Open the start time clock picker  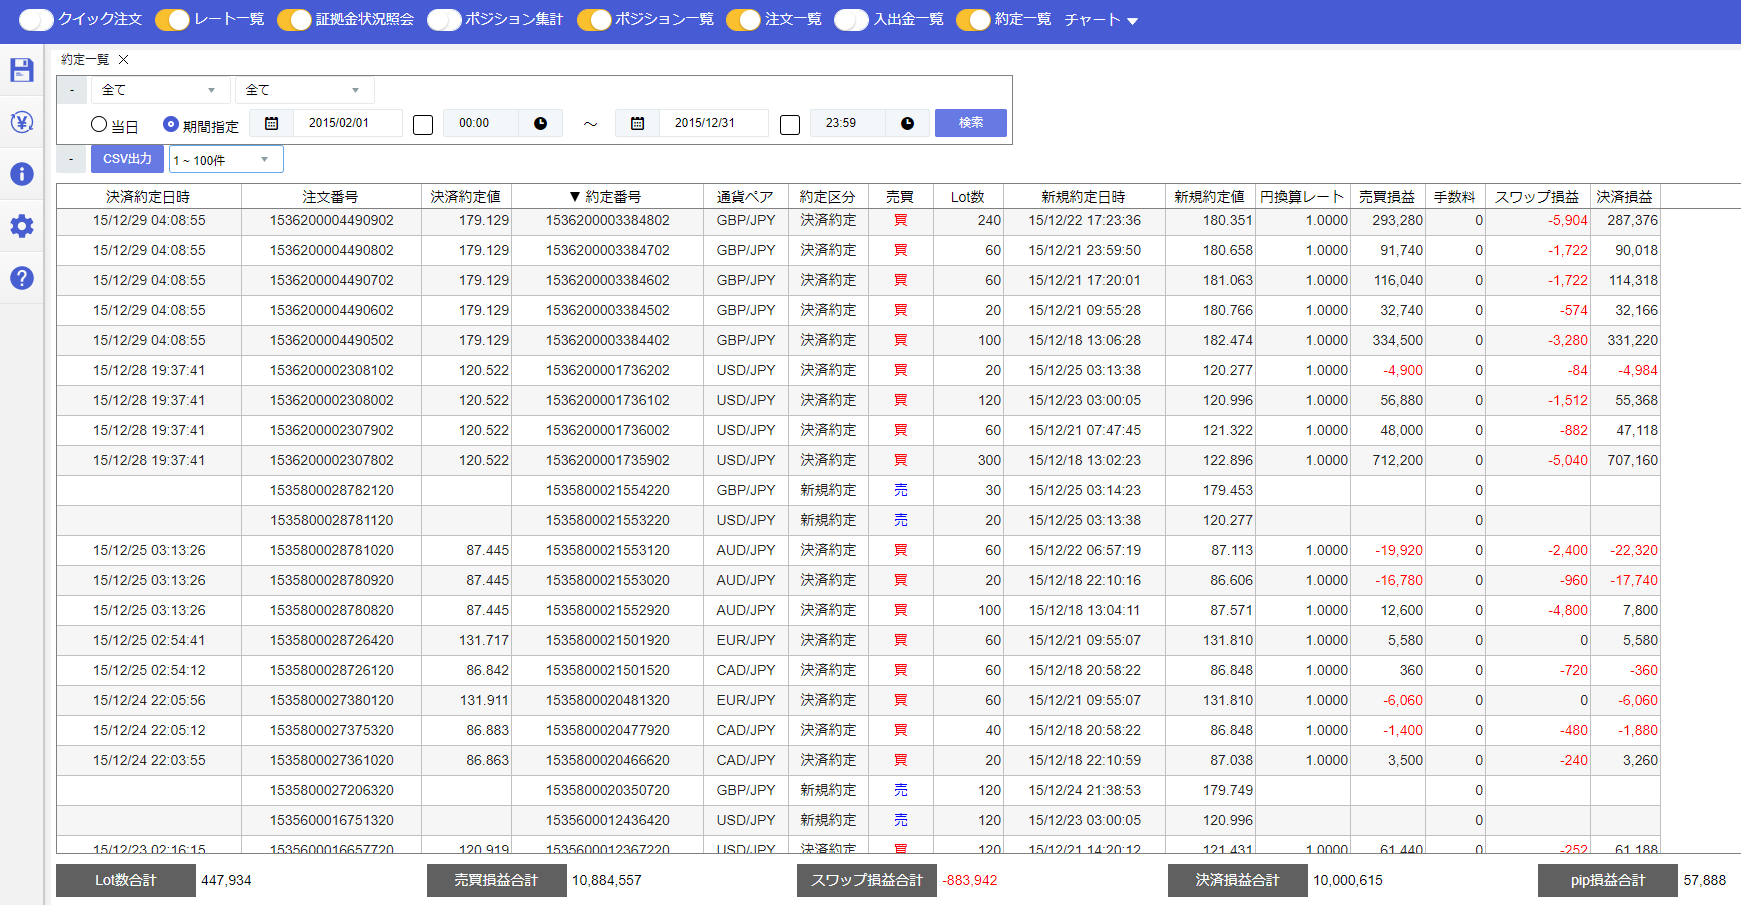540,123
